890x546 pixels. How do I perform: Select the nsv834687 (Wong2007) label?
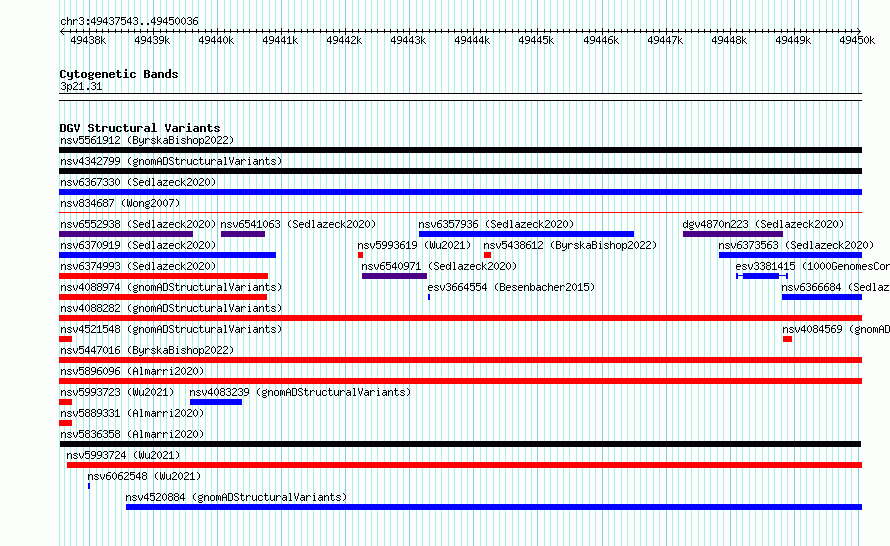[120, 203]
